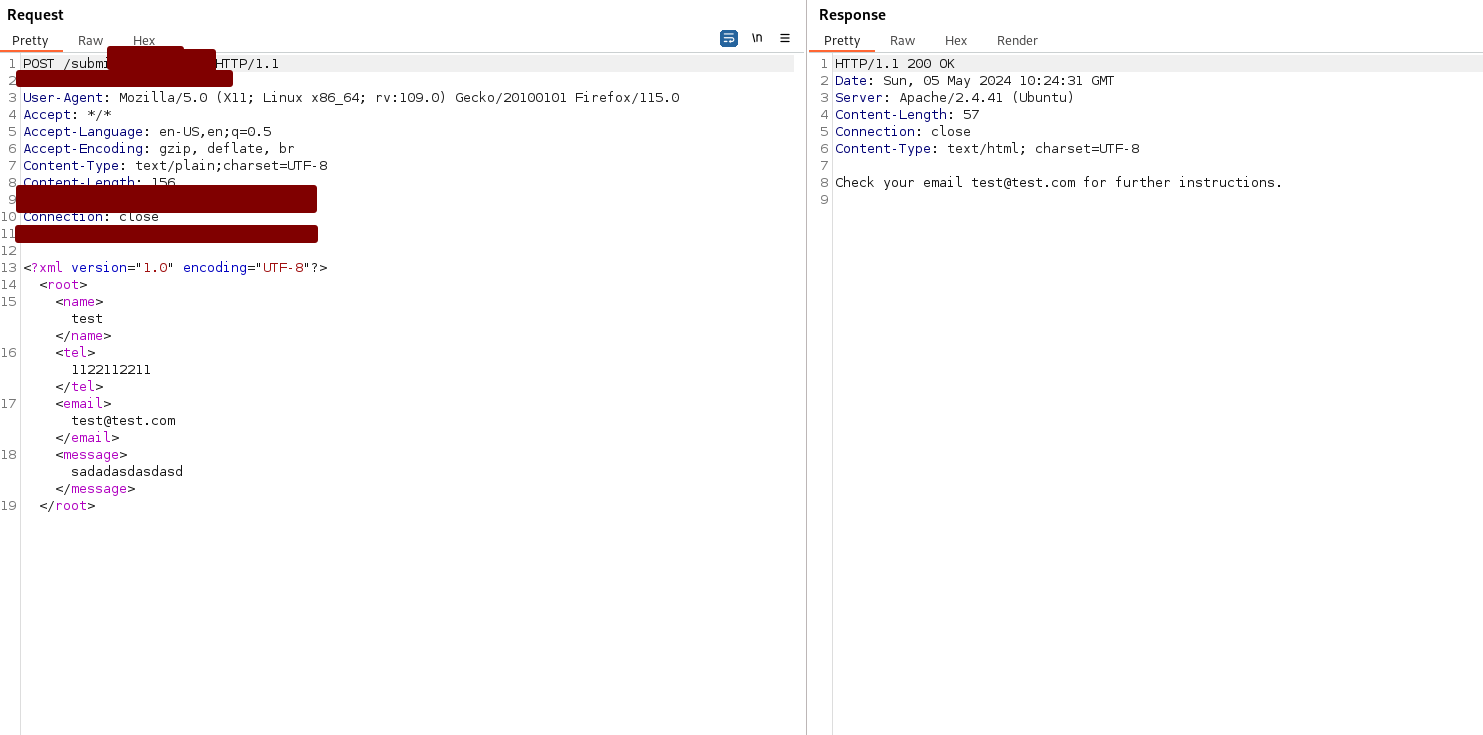Image resolution: width=1483 pixels, height=735 pixels.
Task: Open the Hex tab in Request panel
Action: [x=144, y=41]
